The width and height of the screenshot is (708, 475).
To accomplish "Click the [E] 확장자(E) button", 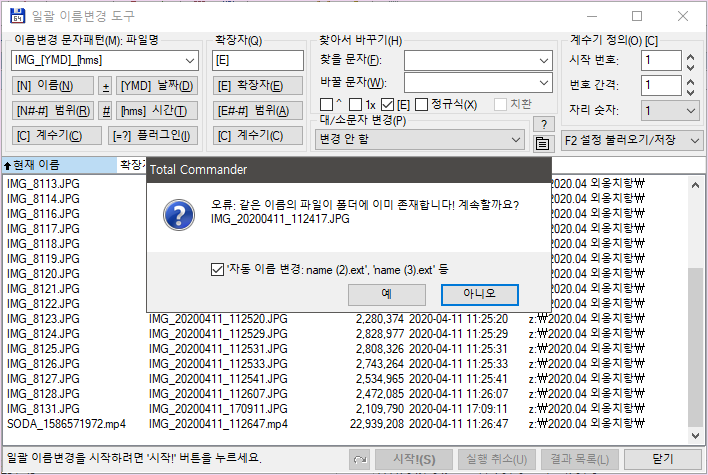I will (257, 86).
